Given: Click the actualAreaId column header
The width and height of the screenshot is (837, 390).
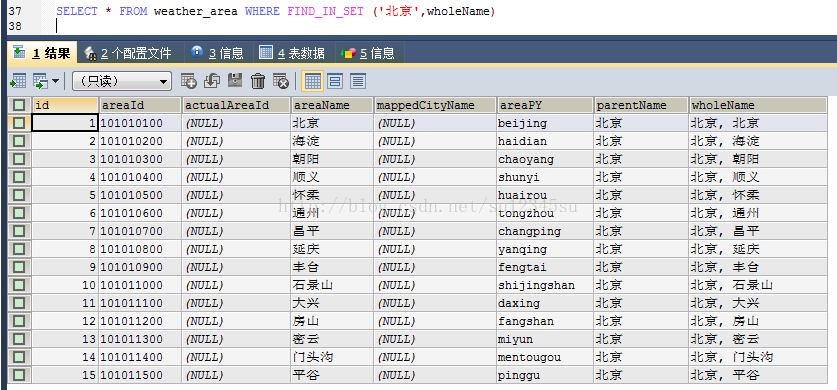Looking at the screenshot, I should pos(236,105).
